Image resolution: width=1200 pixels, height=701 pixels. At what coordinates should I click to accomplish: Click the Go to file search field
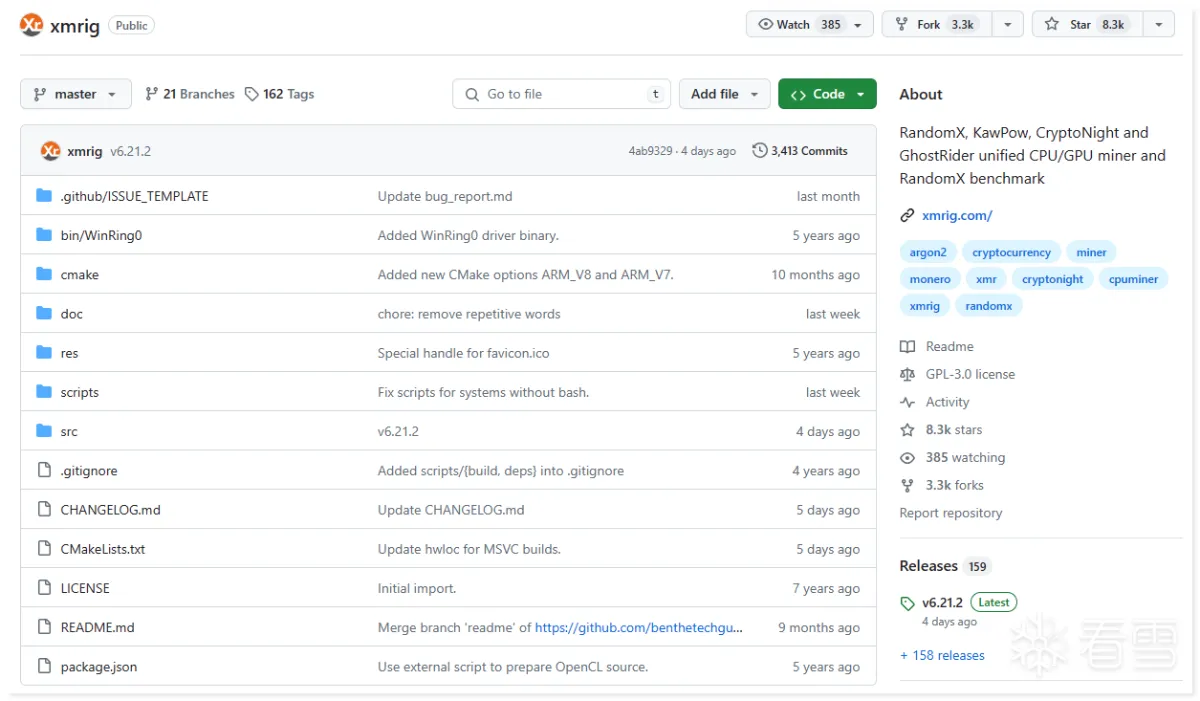pos(560,94)
